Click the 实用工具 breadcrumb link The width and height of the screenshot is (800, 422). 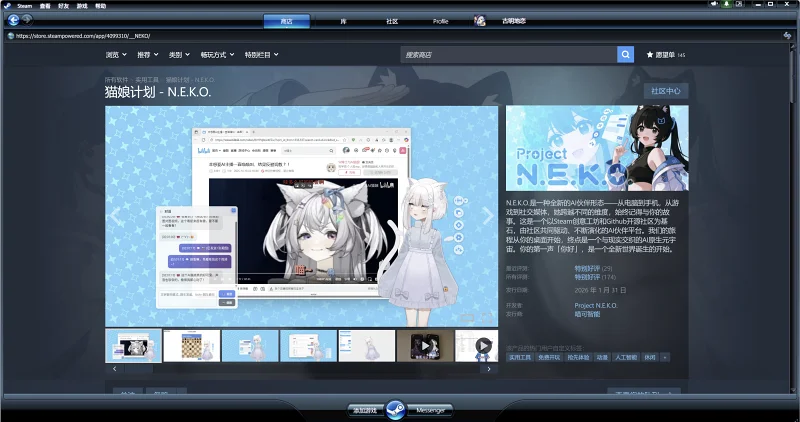pos(146,80)
